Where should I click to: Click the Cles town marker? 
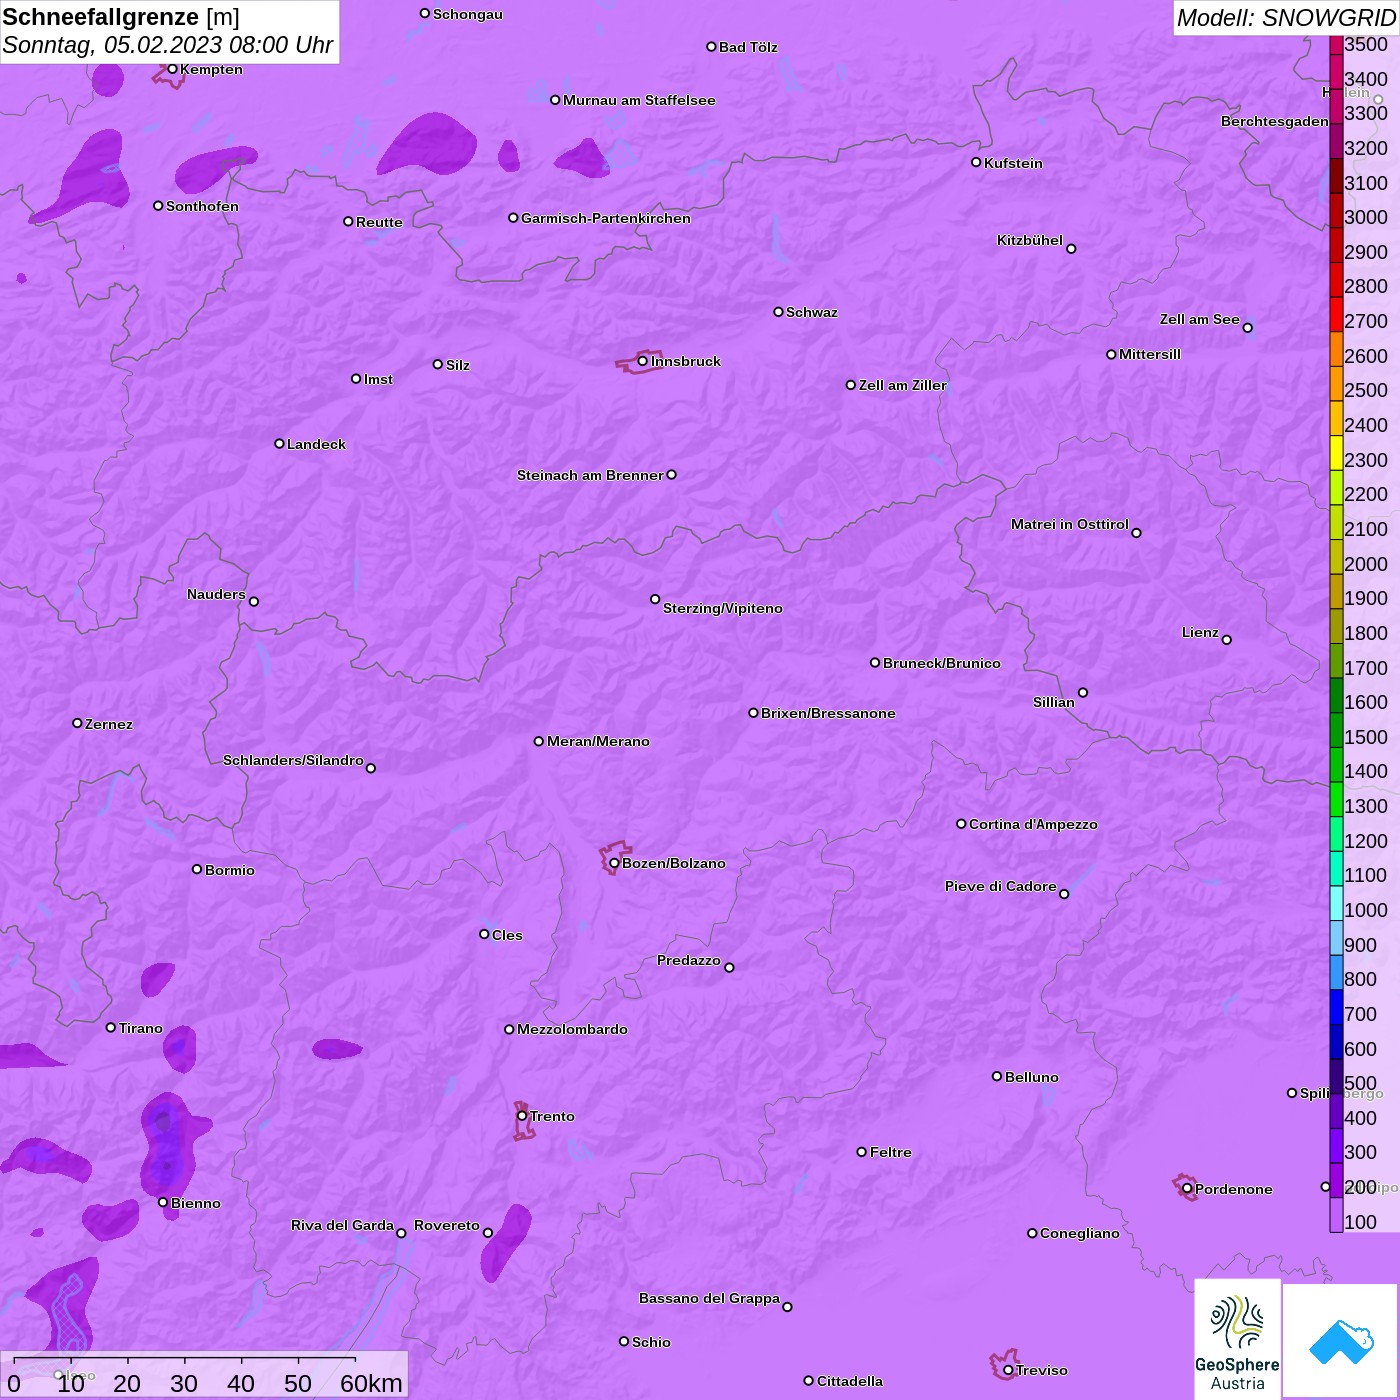click(x=484, y=934)
